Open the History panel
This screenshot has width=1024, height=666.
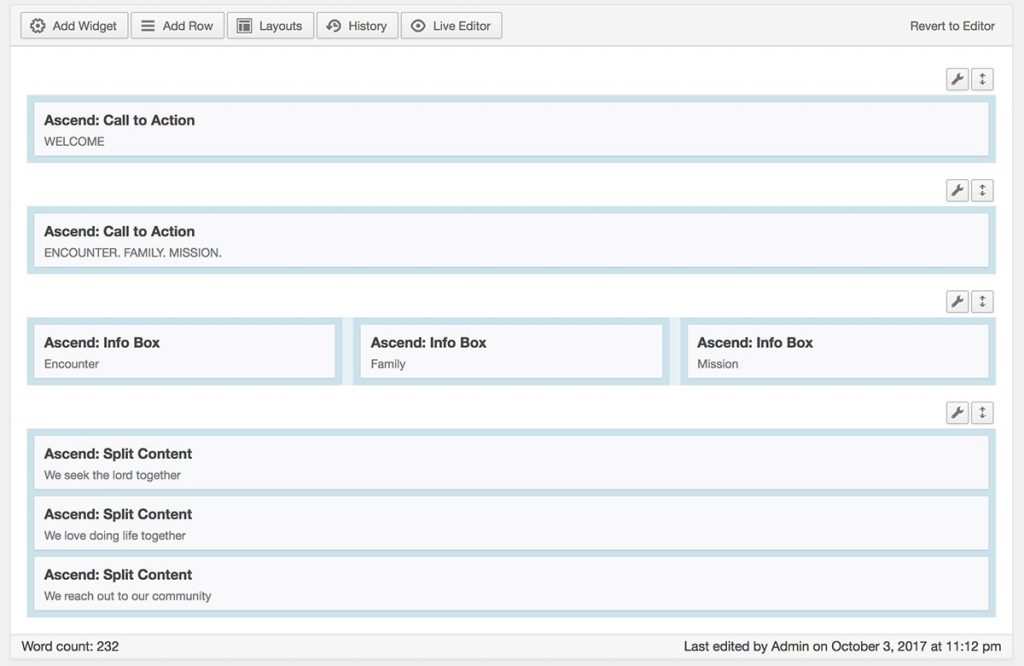pos(357,25)
